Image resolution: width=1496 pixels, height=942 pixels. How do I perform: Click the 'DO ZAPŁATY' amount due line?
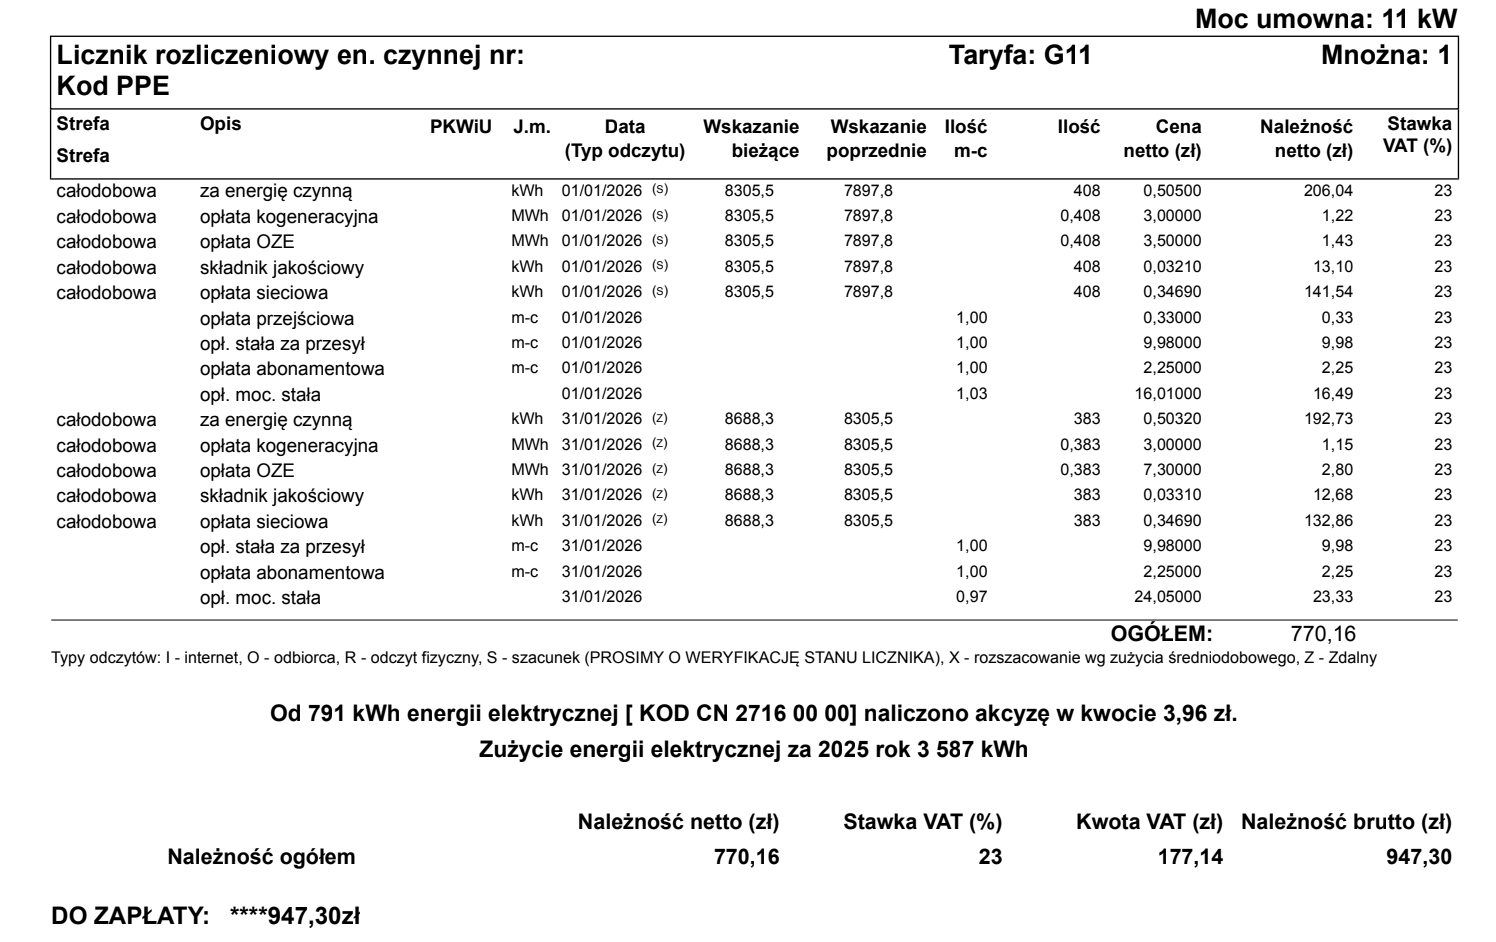205,914
